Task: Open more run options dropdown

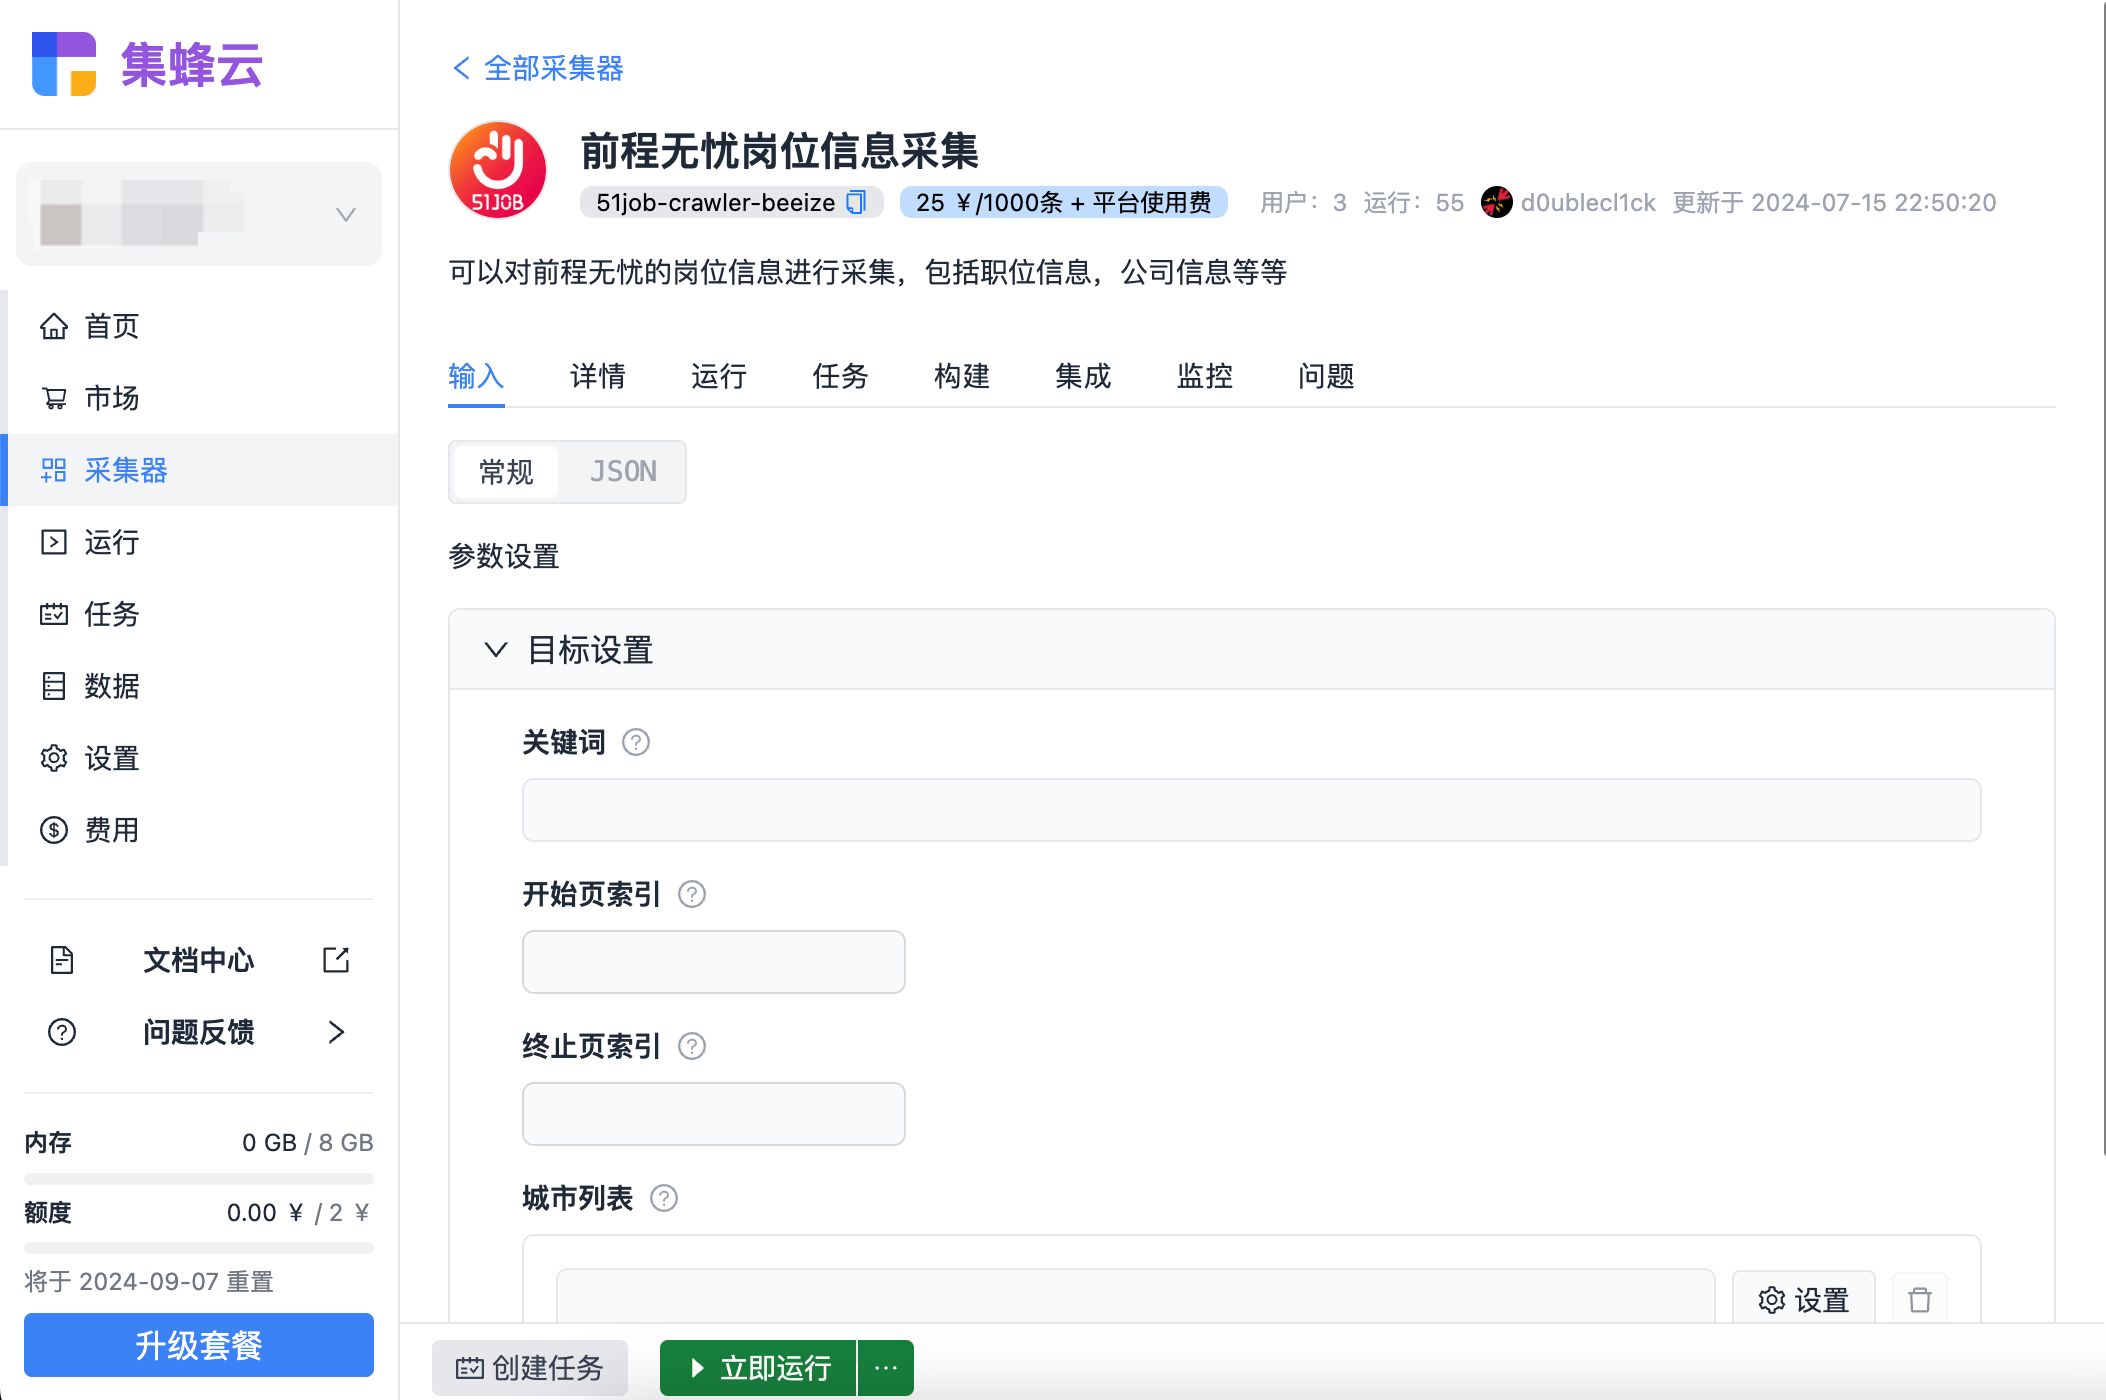Action: tap(886, 1367)
